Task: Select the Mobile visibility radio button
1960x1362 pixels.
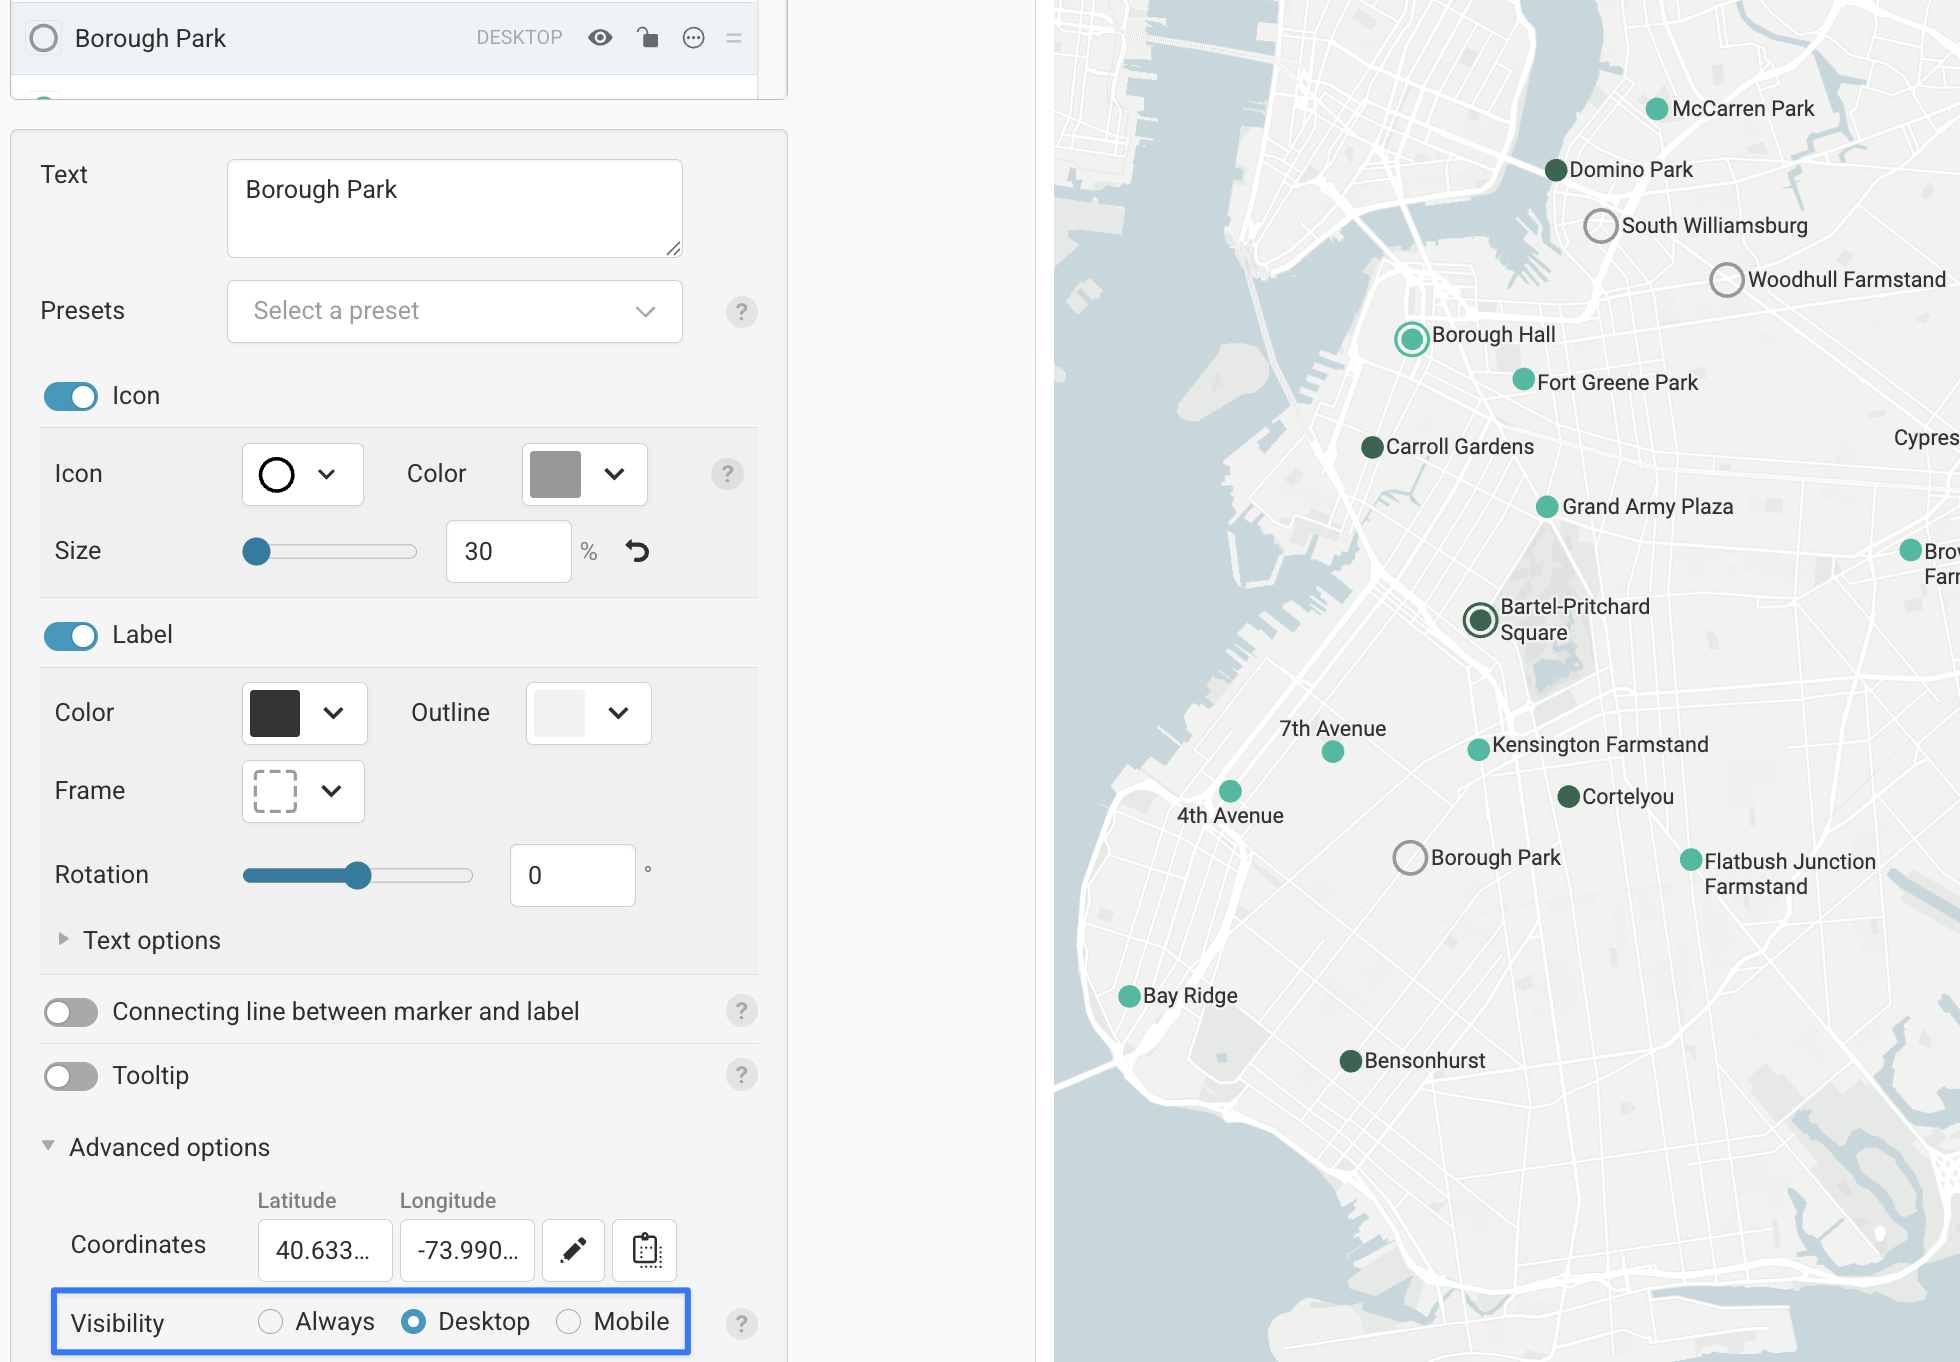Action: coord(569,1322)
